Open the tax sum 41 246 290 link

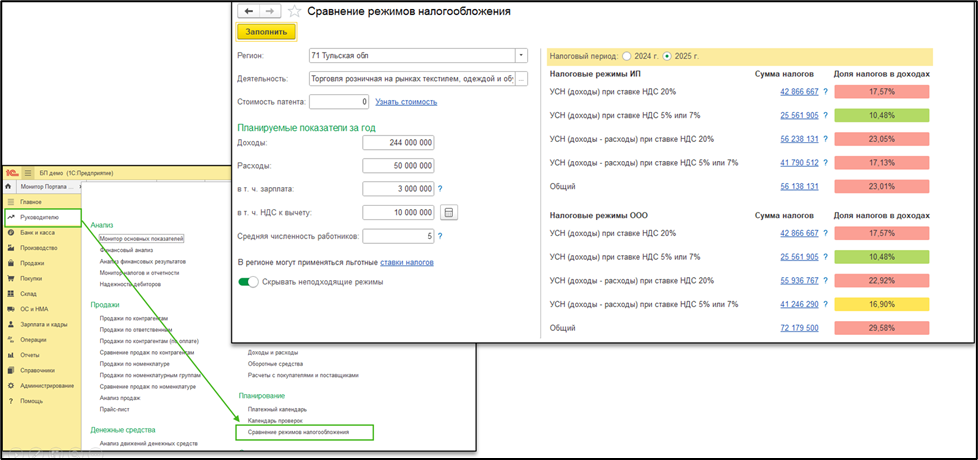(799, 304)
